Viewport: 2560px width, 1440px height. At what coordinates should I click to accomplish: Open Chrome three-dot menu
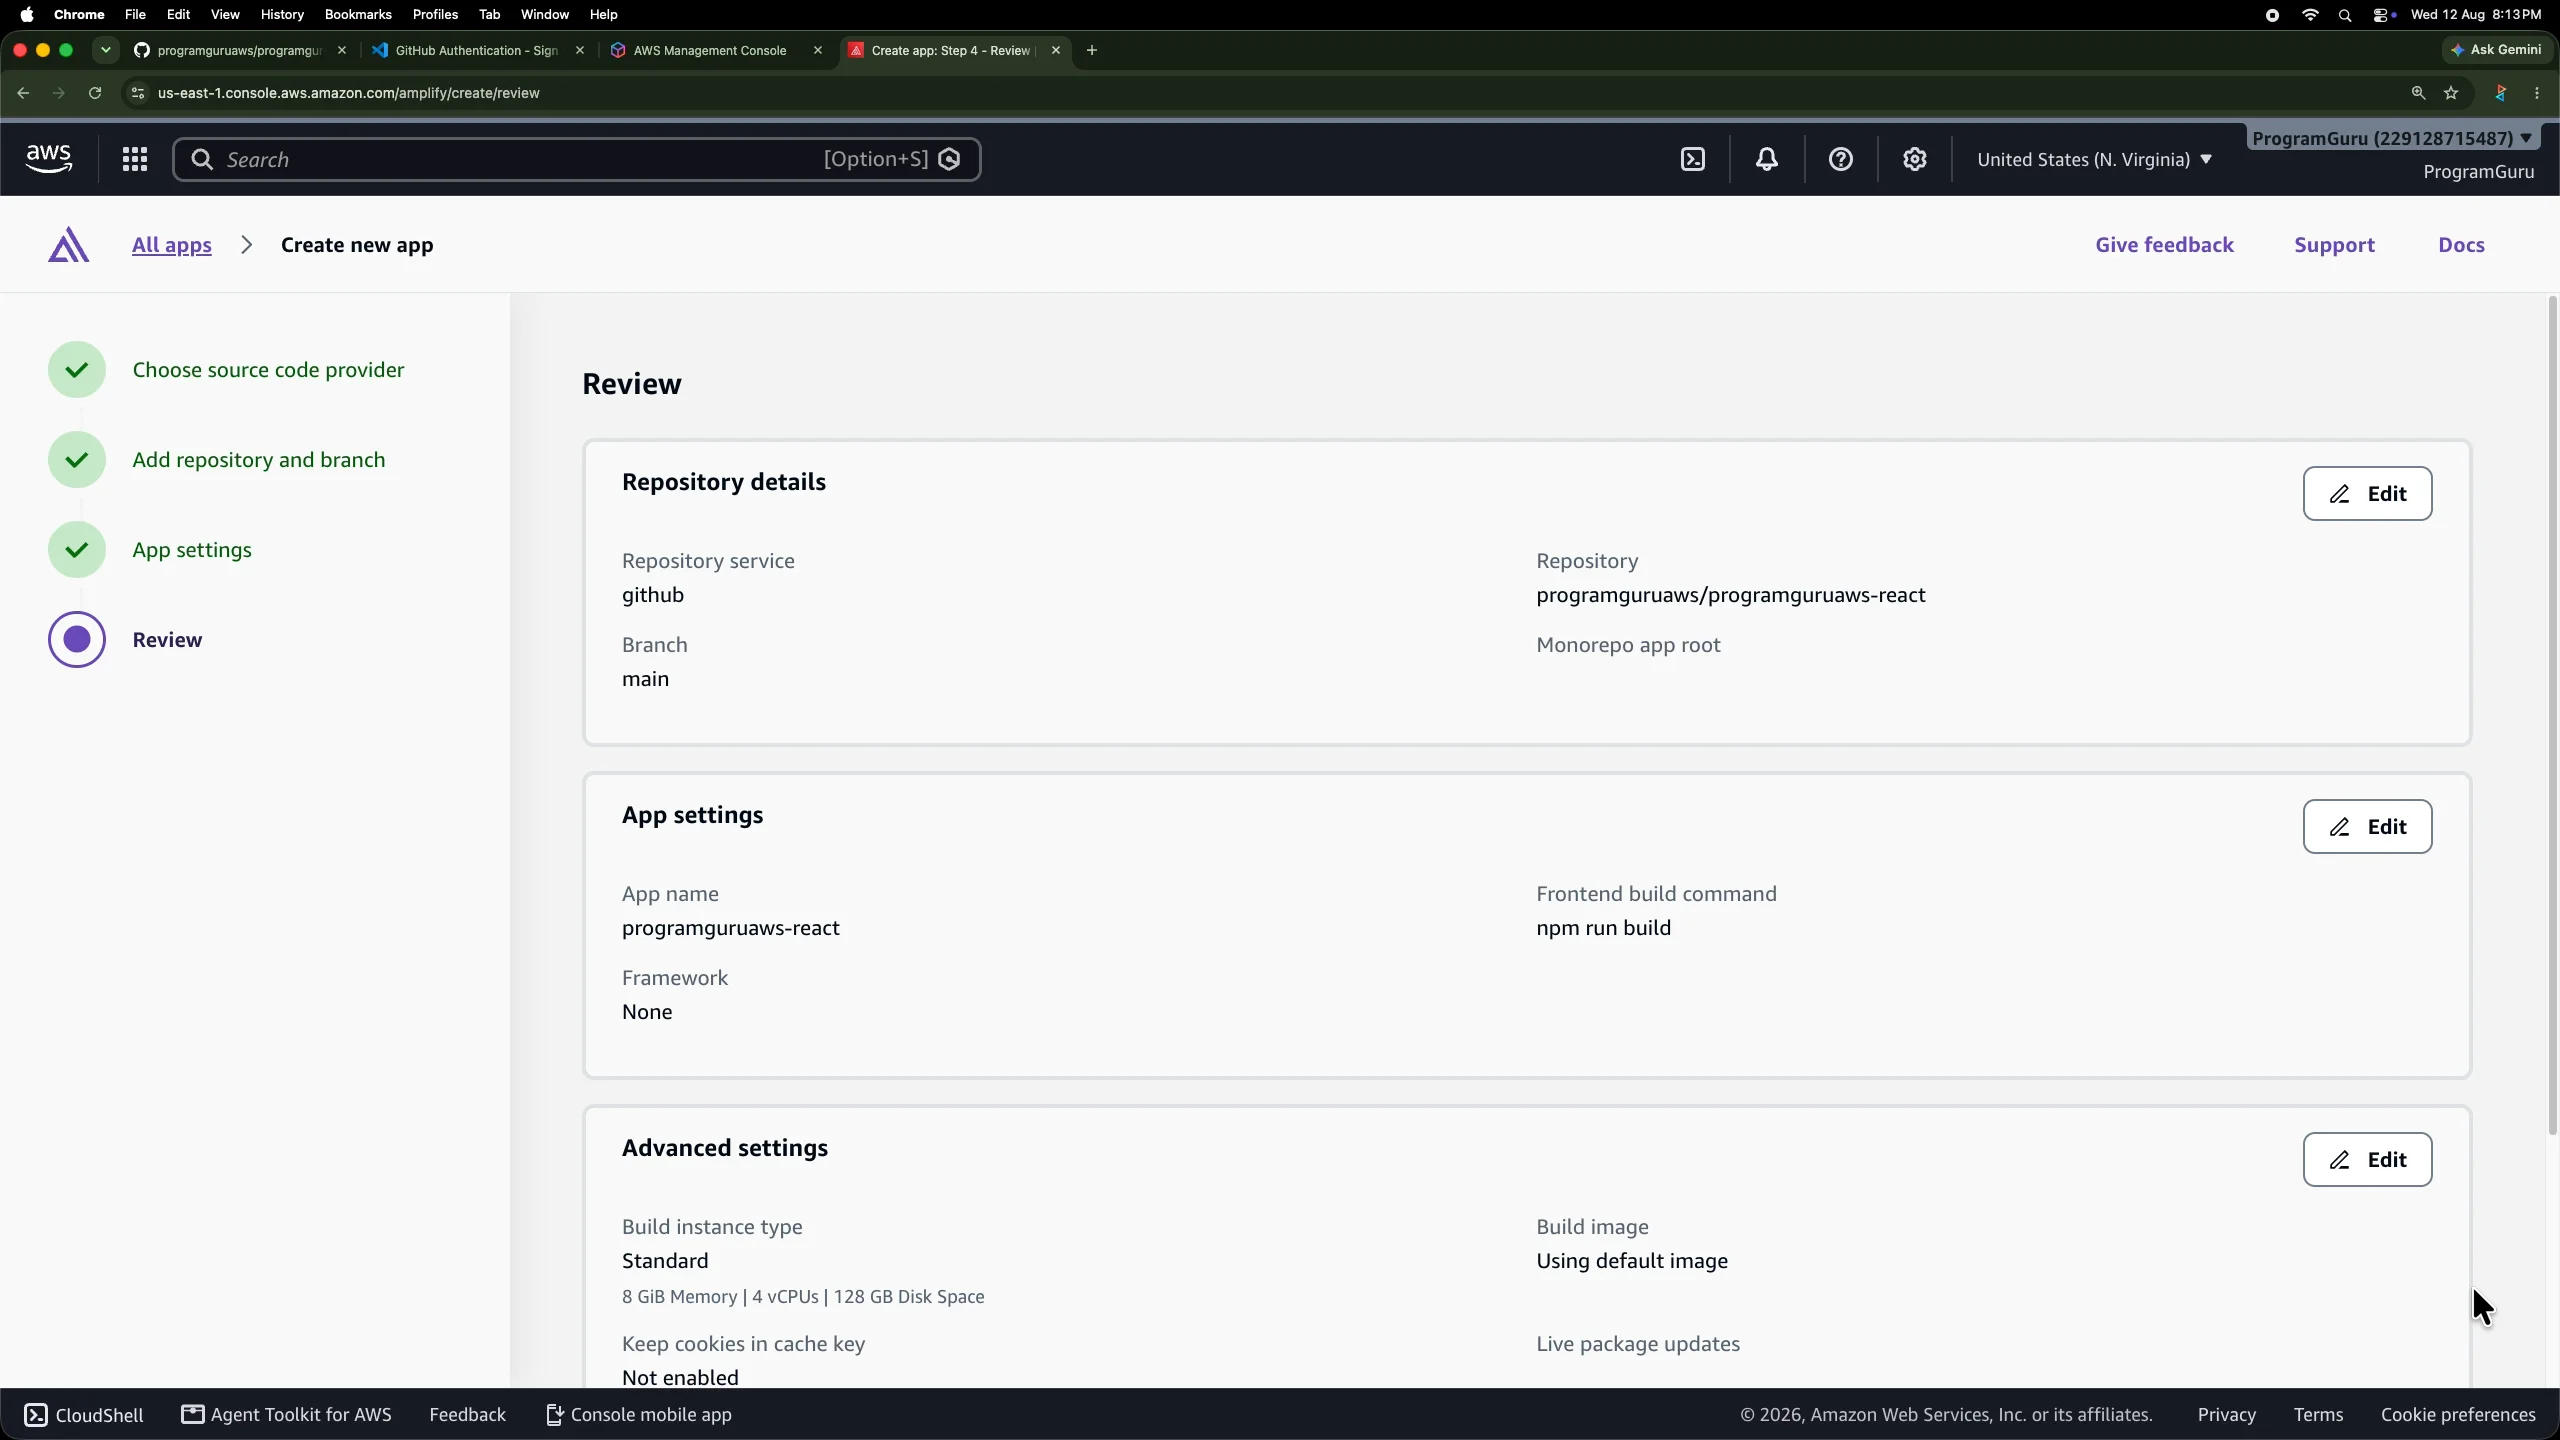(2537, 93)
